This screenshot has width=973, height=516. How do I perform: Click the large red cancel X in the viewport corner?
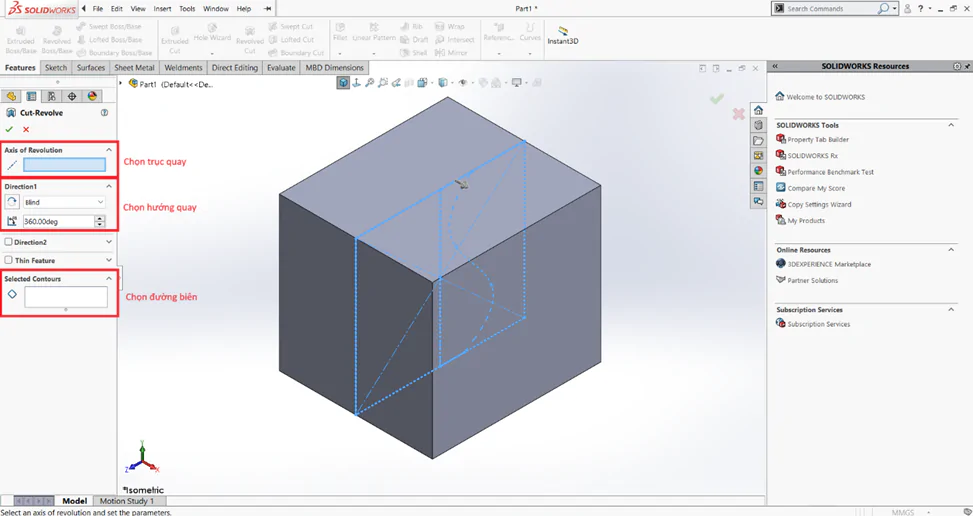pyautogui.click(x=738, y=114)
